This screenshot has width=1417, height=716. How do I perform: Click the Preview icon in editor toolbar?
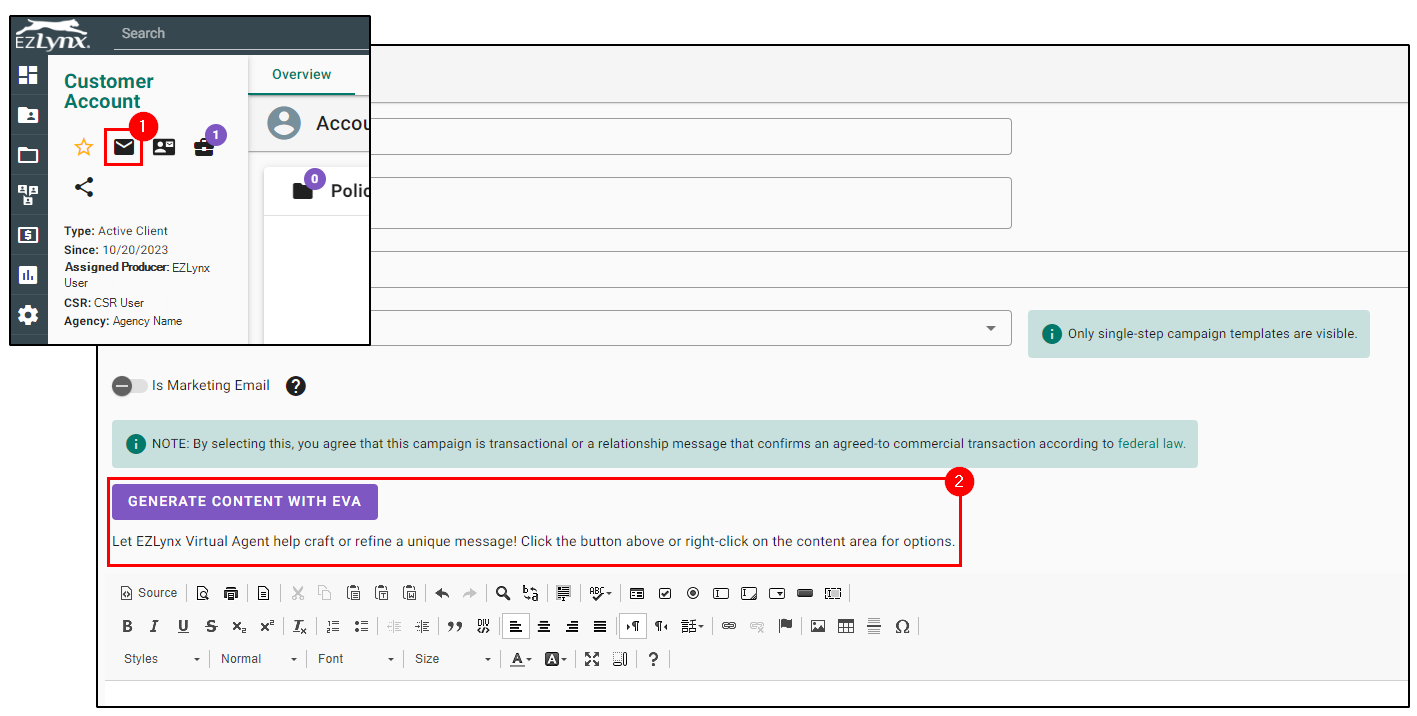[x=203, y=593]
